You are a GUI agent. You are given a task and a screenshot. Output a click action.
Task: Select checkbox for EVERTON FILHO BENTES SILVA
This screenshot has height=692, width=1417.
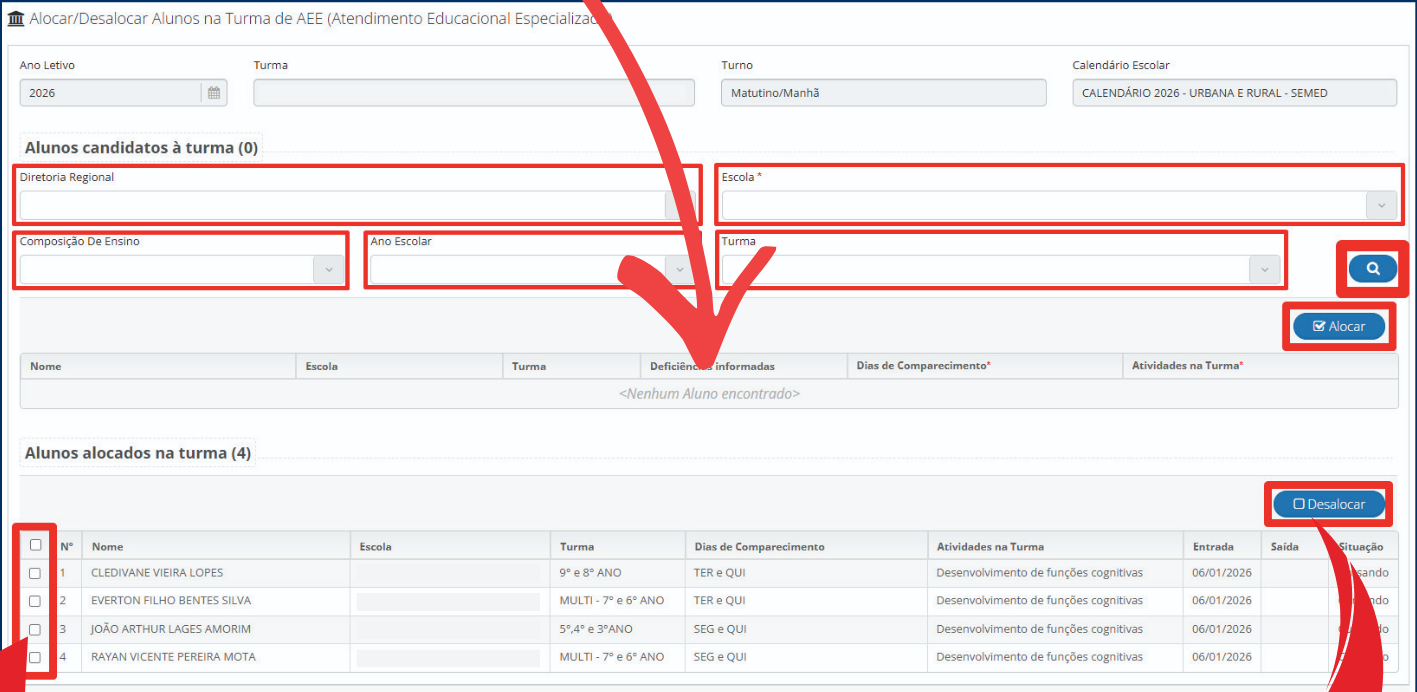(35, 602)
